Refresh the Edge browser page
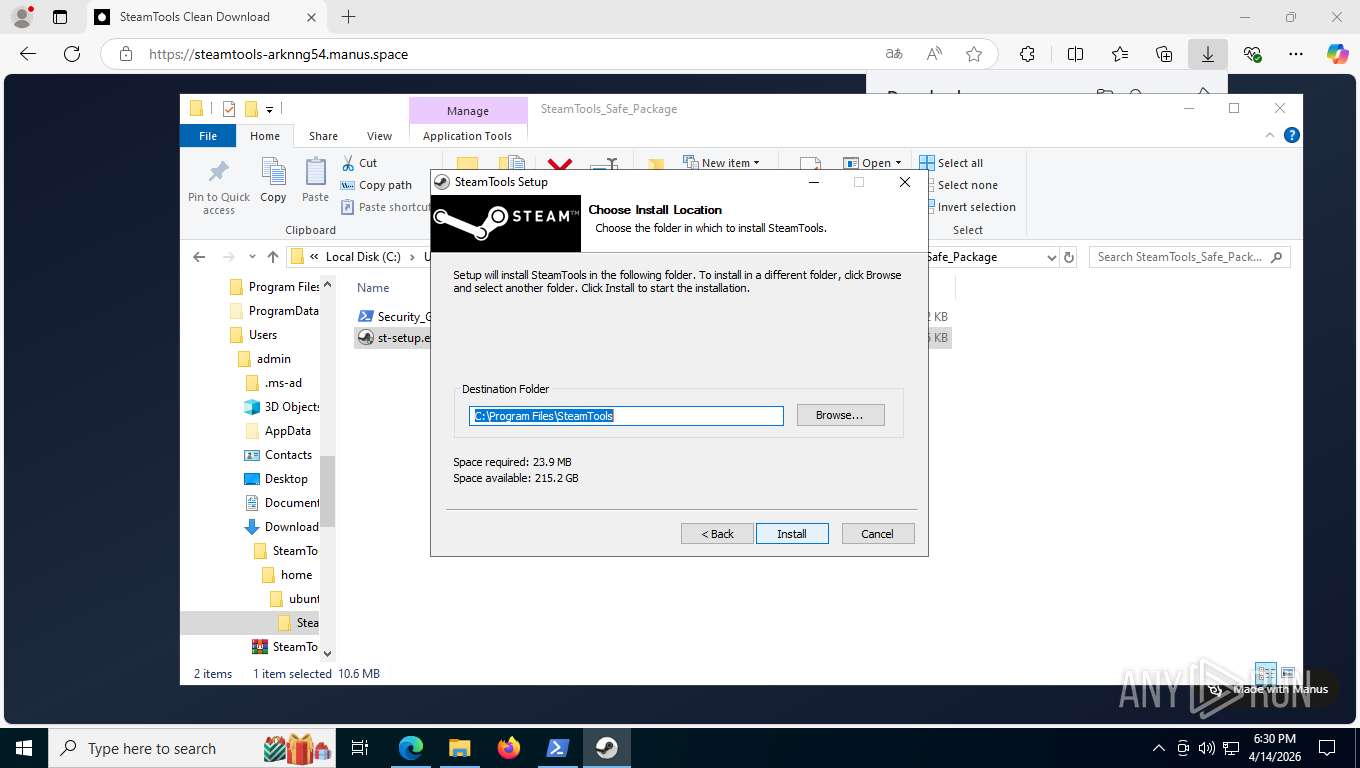 click(x=71, y=54)
